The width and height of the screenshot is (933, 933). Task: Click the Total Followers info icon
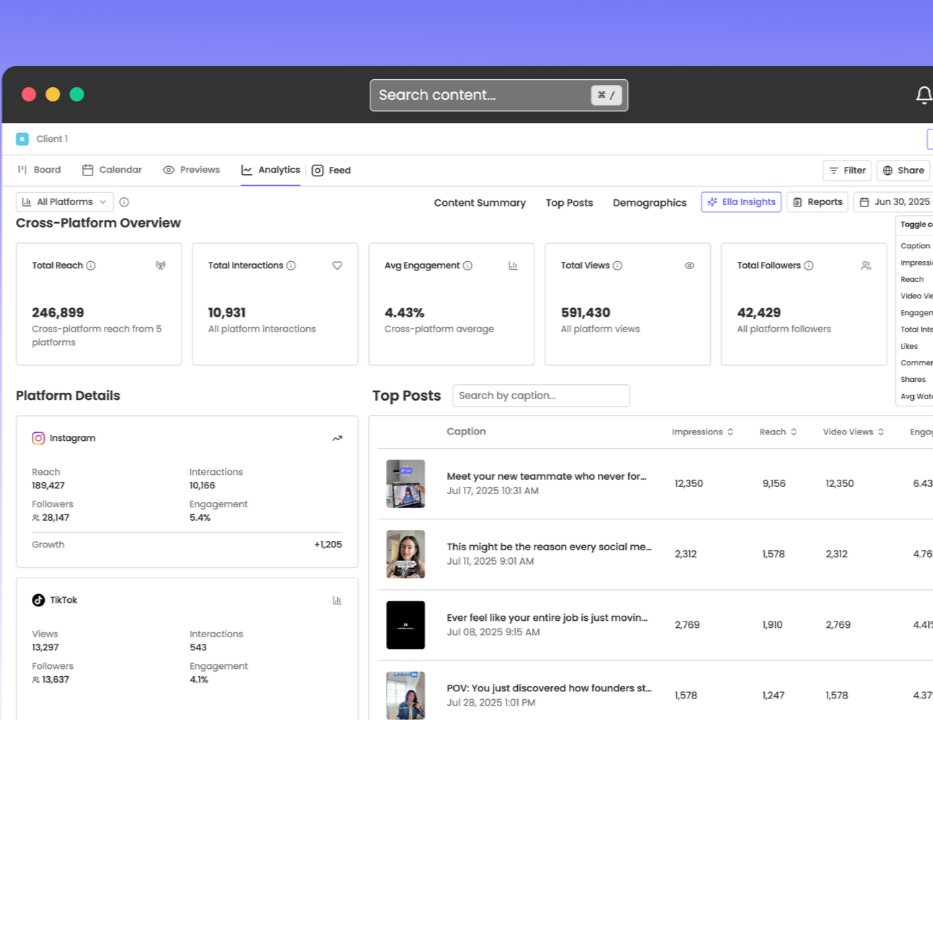[x=809, y=265]
